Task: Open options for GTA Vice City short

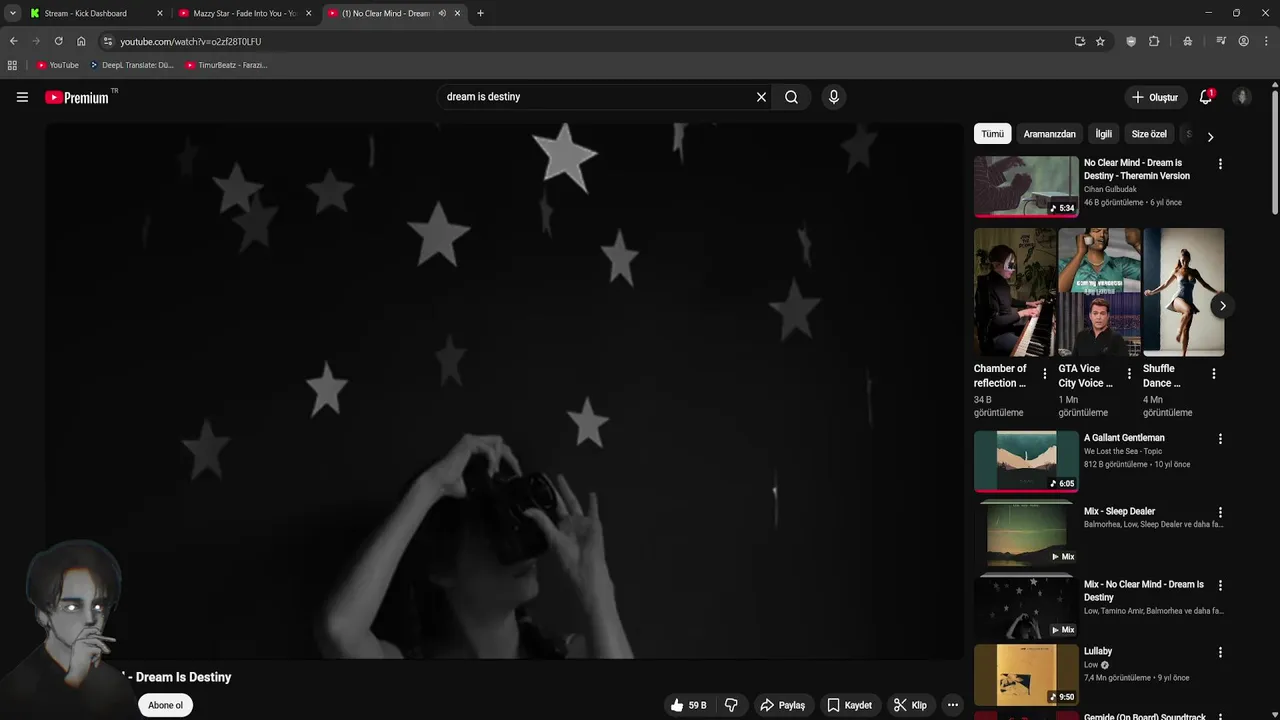Action: coord(1129,374)
